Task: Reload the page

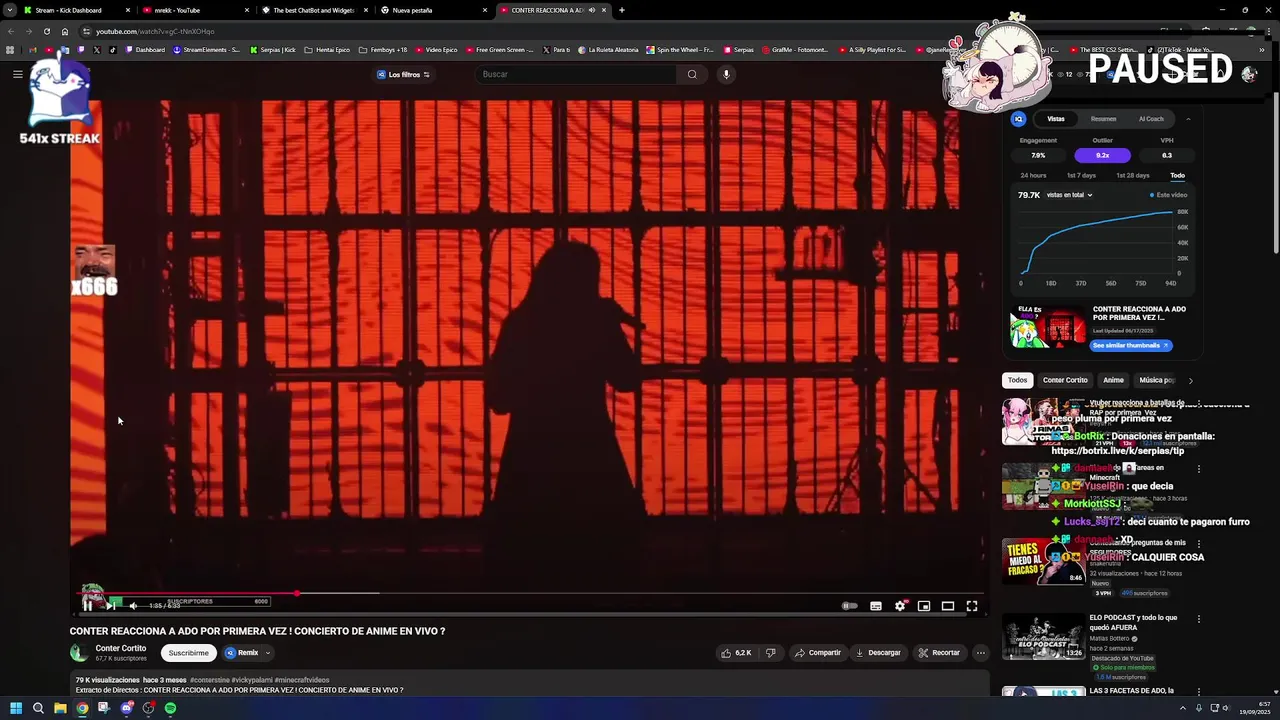Action: 47,31
